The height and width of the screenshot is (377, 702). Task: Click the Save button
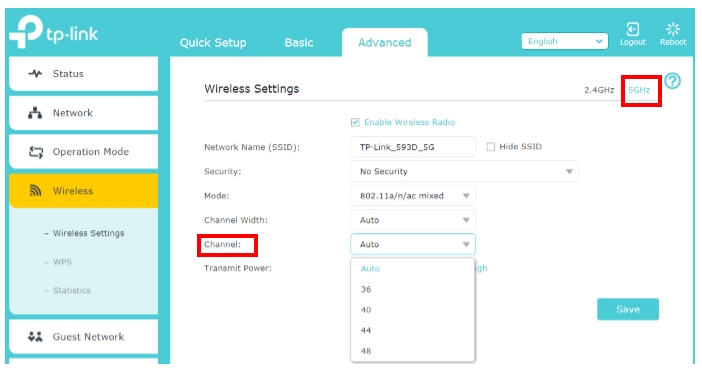tap(628, 309)
